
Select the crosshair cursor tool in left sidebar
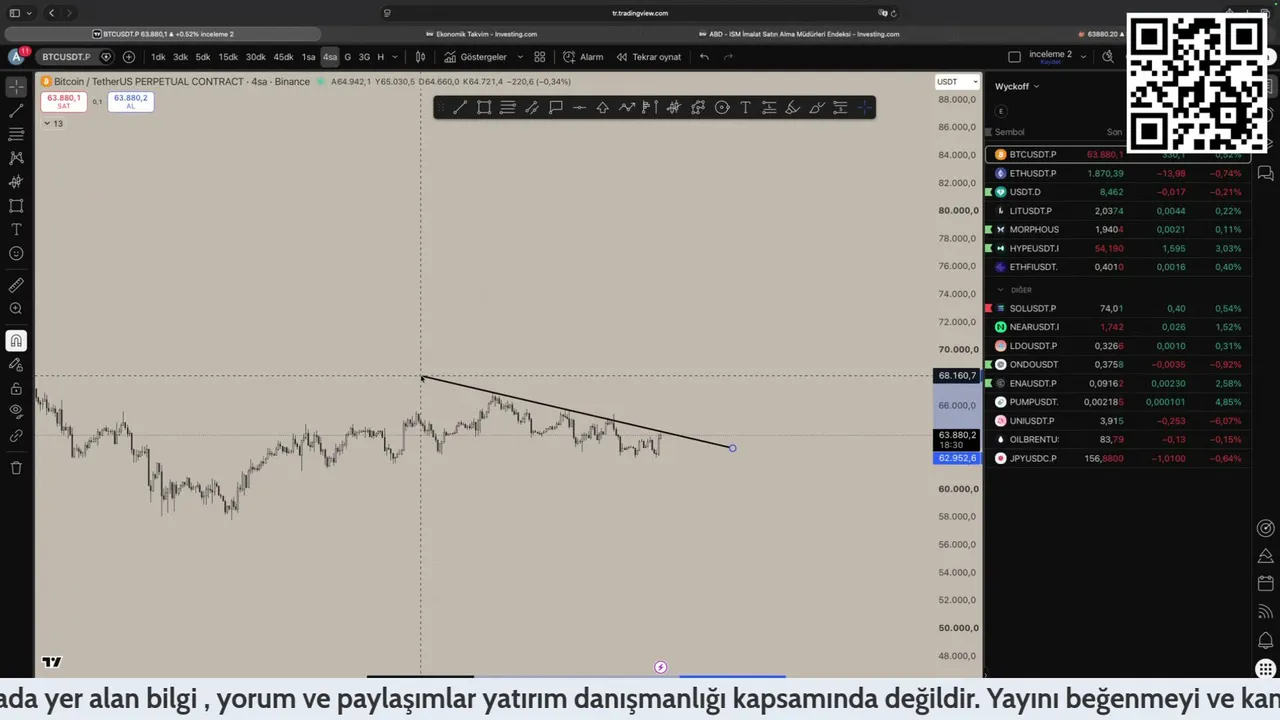point(16,87)
